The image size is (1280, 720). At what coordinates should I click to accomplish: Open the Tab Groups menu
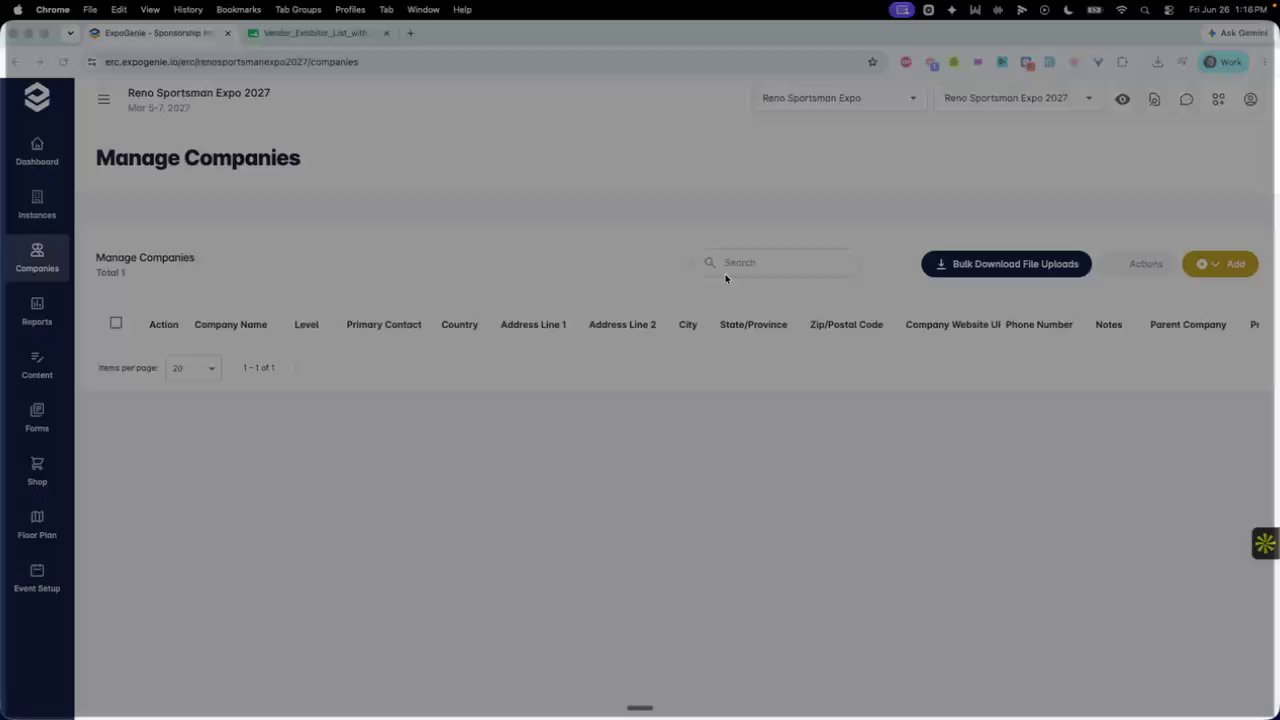tap(298, 10)
